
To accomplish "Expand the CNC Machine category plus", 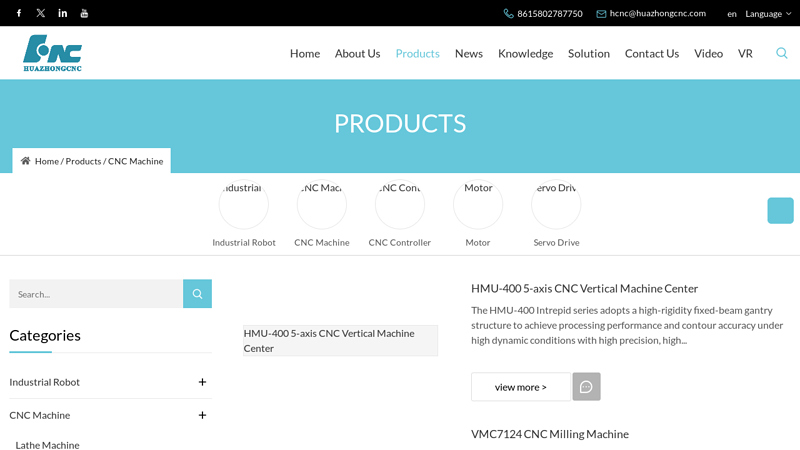I will tap(203, 415).
